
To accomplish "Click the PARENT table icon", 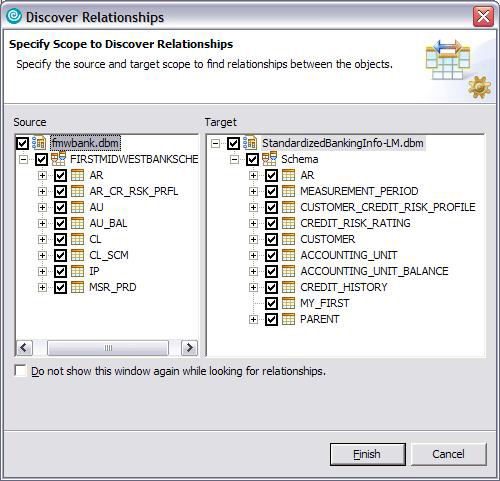I will coord(289,319).
